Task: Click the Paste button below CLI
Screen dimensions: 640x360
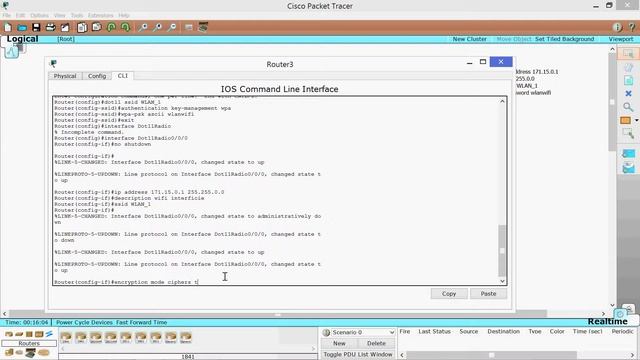Action: (x=488, y=293)
